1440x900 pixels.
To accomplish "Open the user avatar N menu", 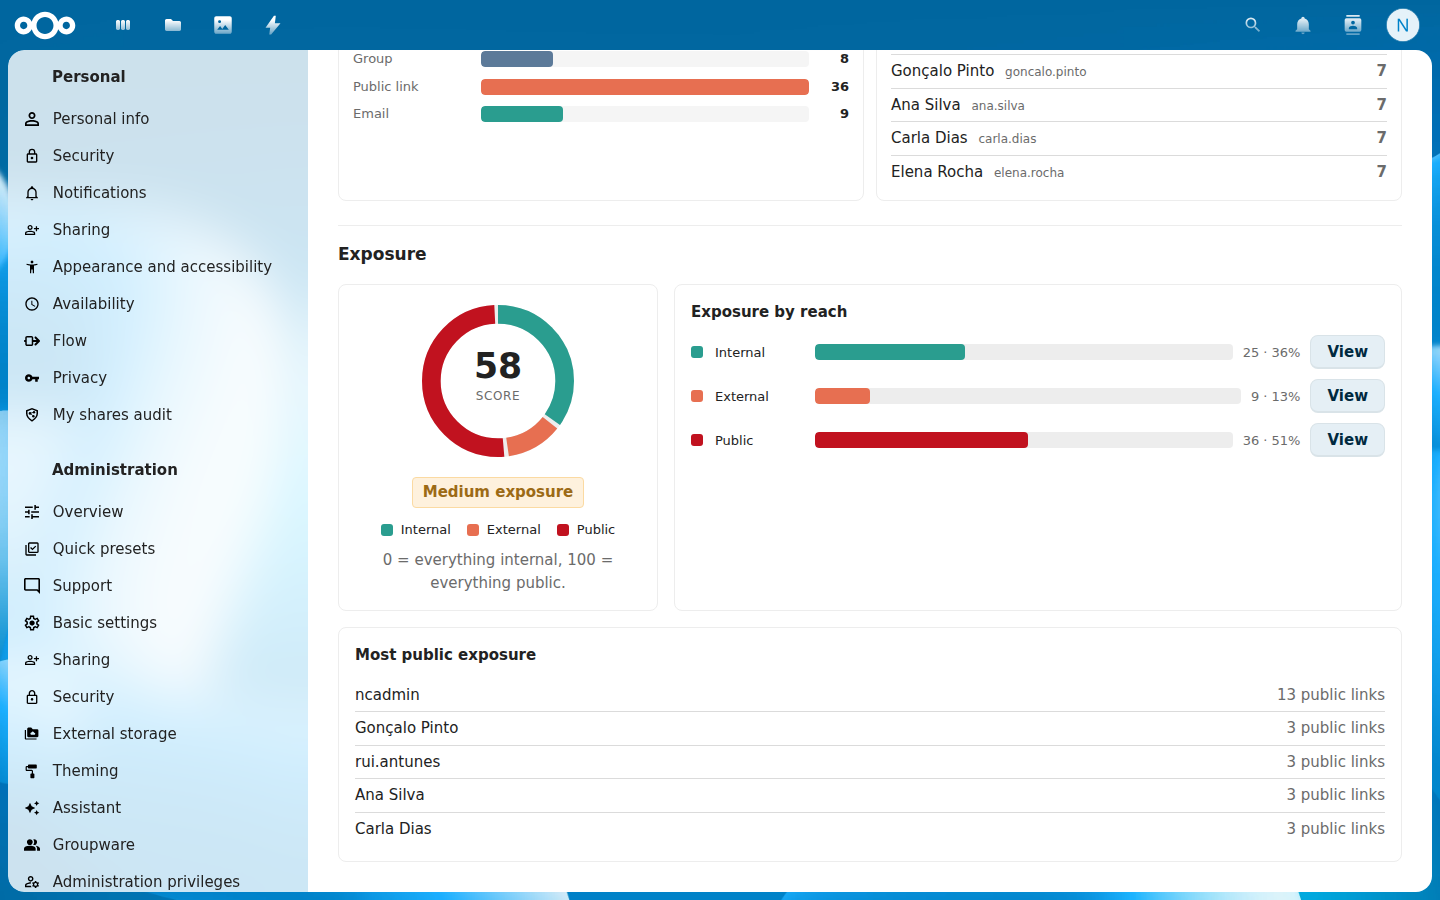I will (1402, 25).
